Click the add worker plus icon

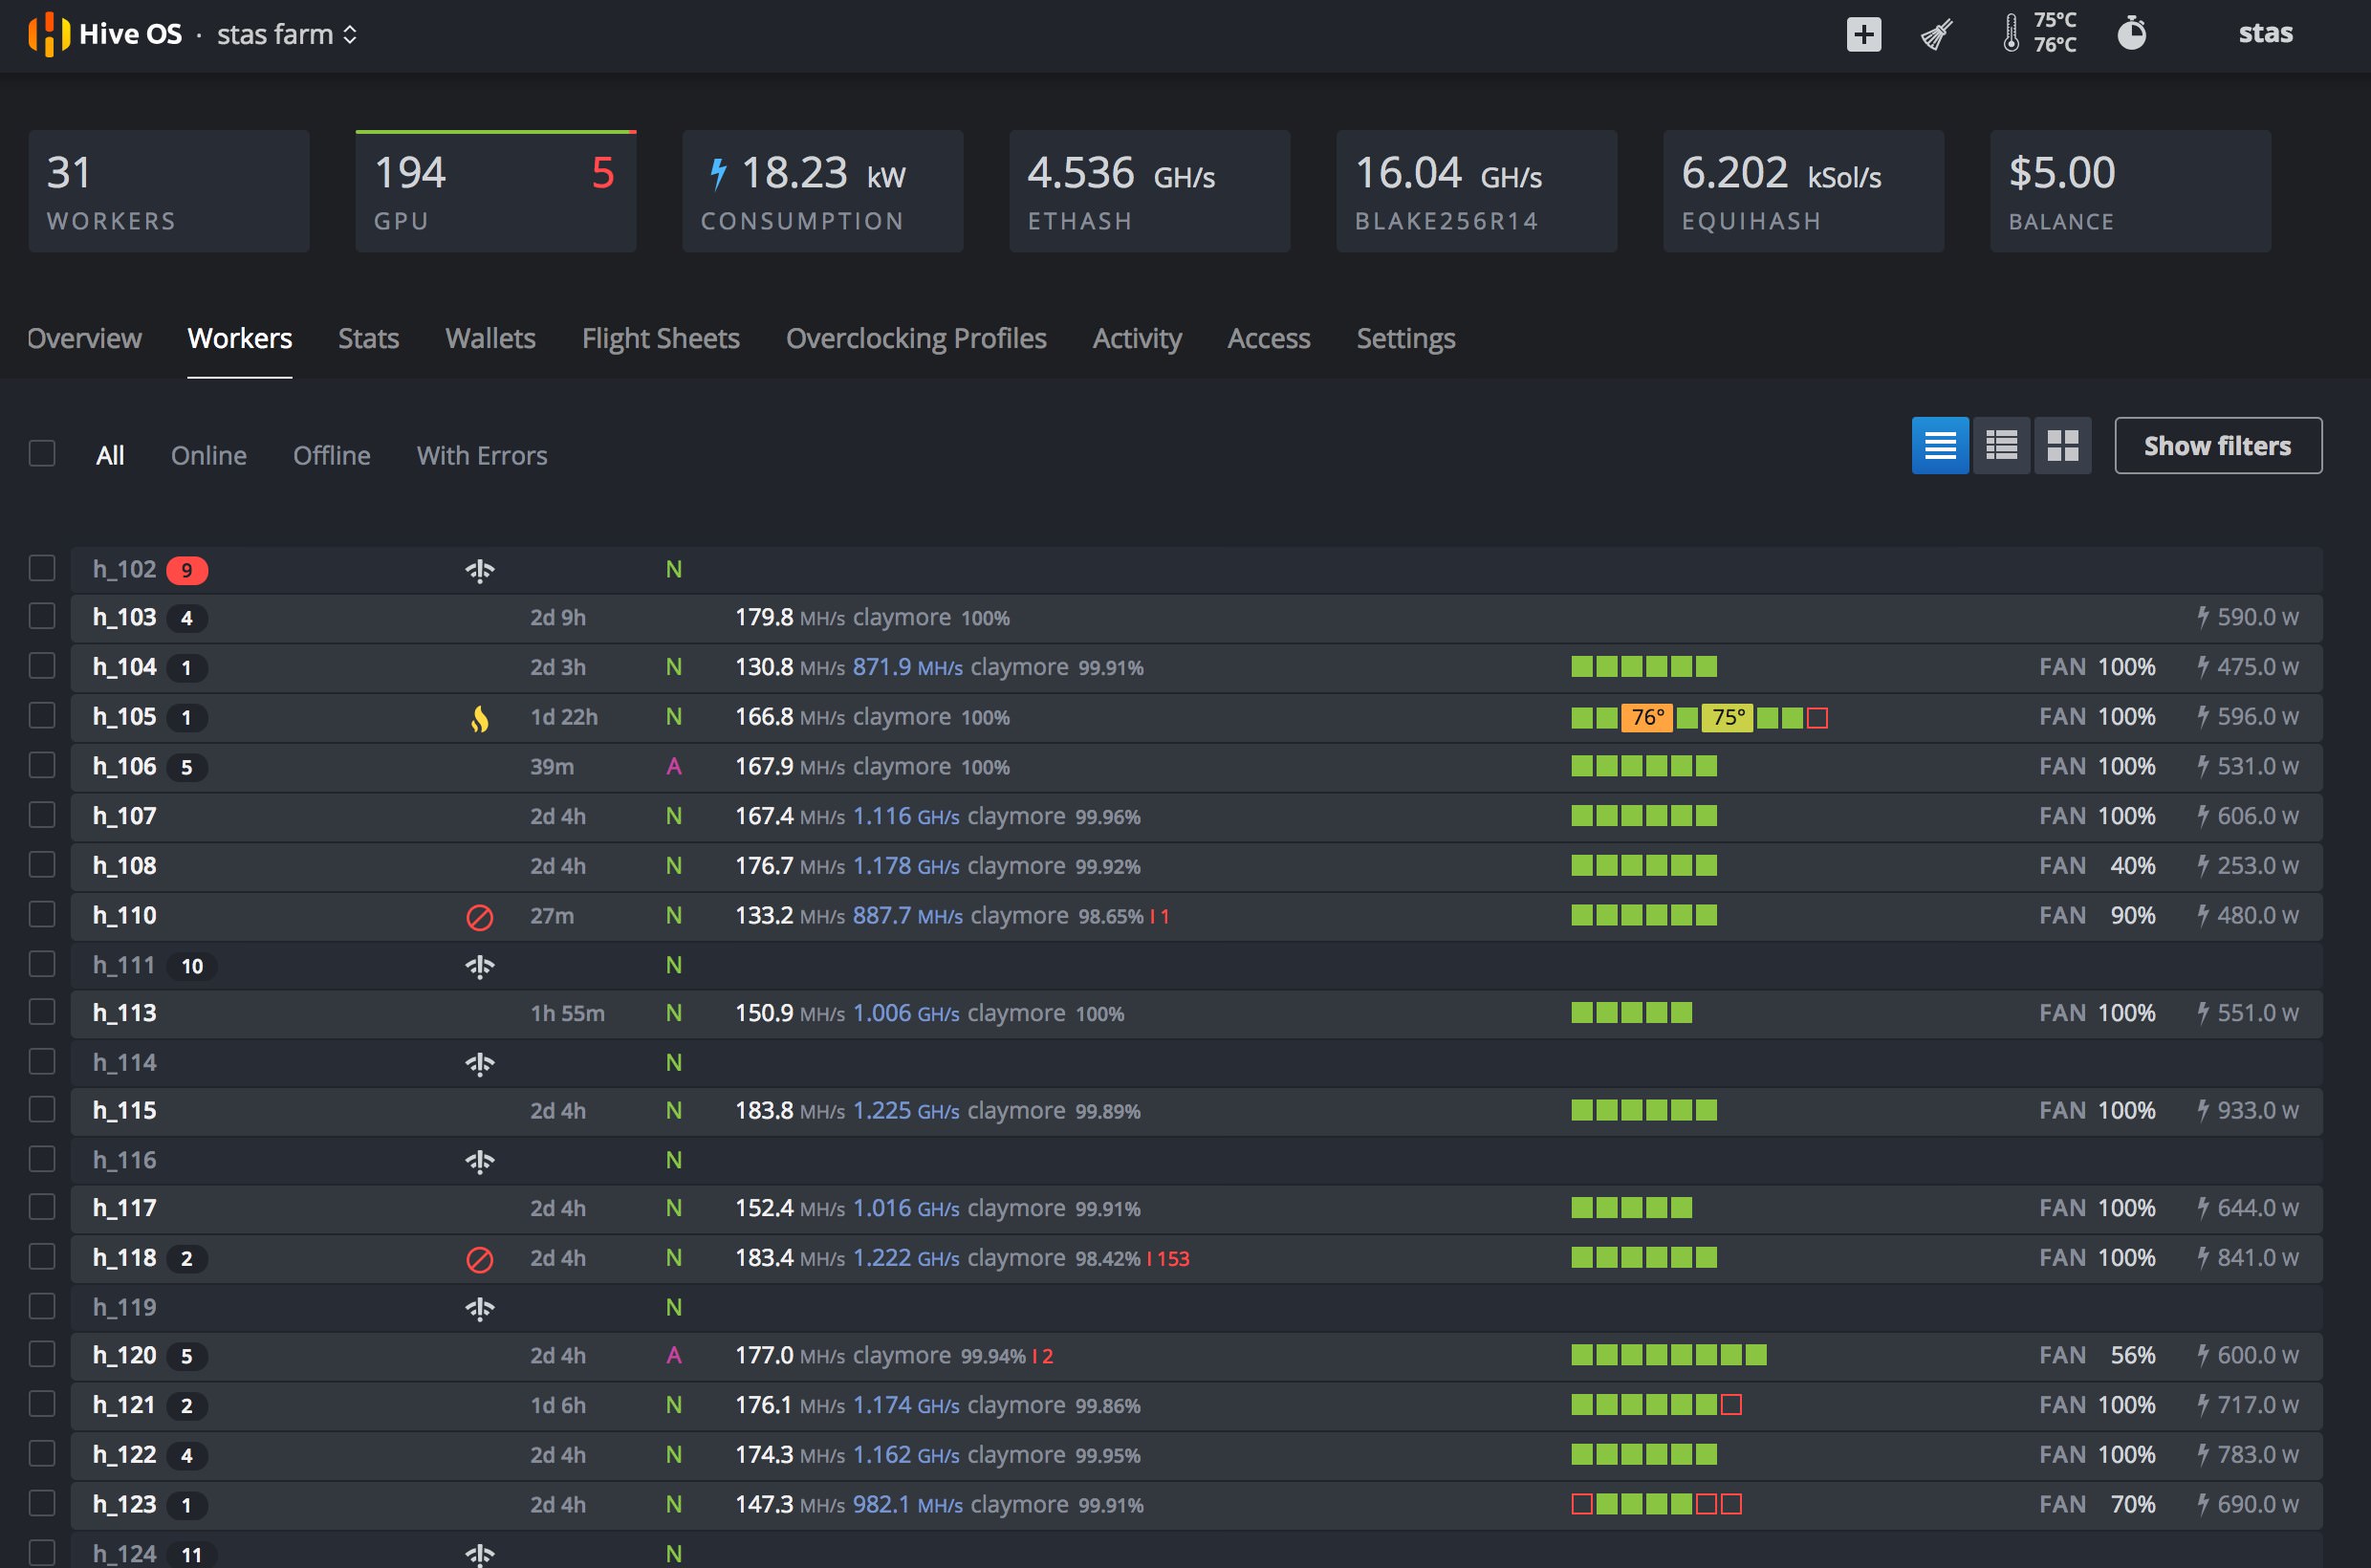pyautogui.click(x=1860, y=32)
